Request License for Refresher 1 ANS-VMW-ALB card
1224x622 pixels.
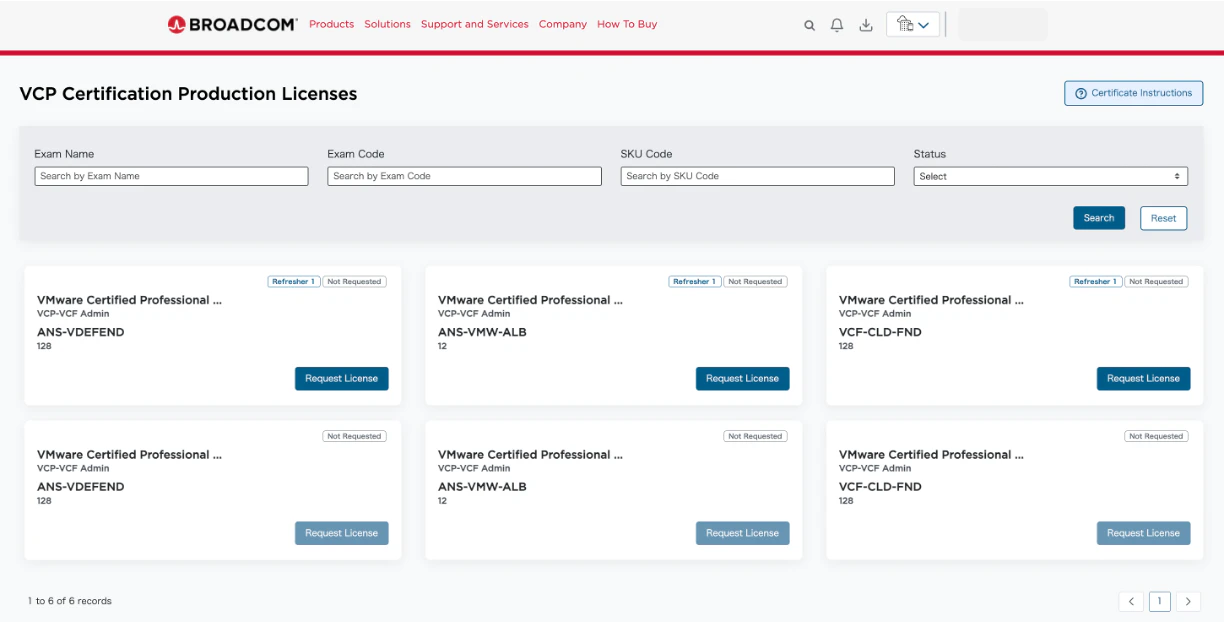(x=742, y=379)
